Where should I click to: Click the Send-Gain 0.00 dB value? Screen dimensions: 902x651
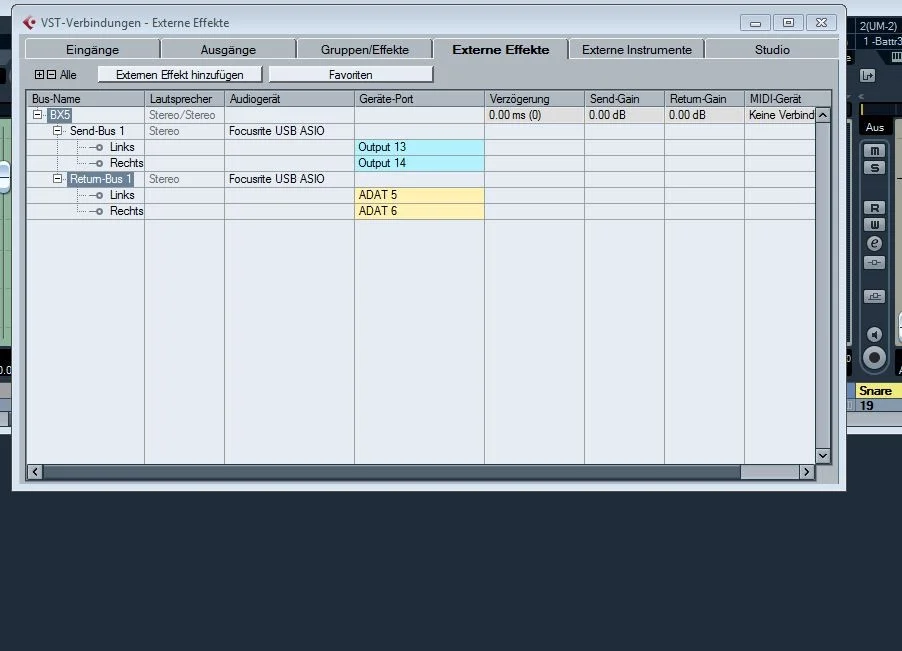coord(624,115)
